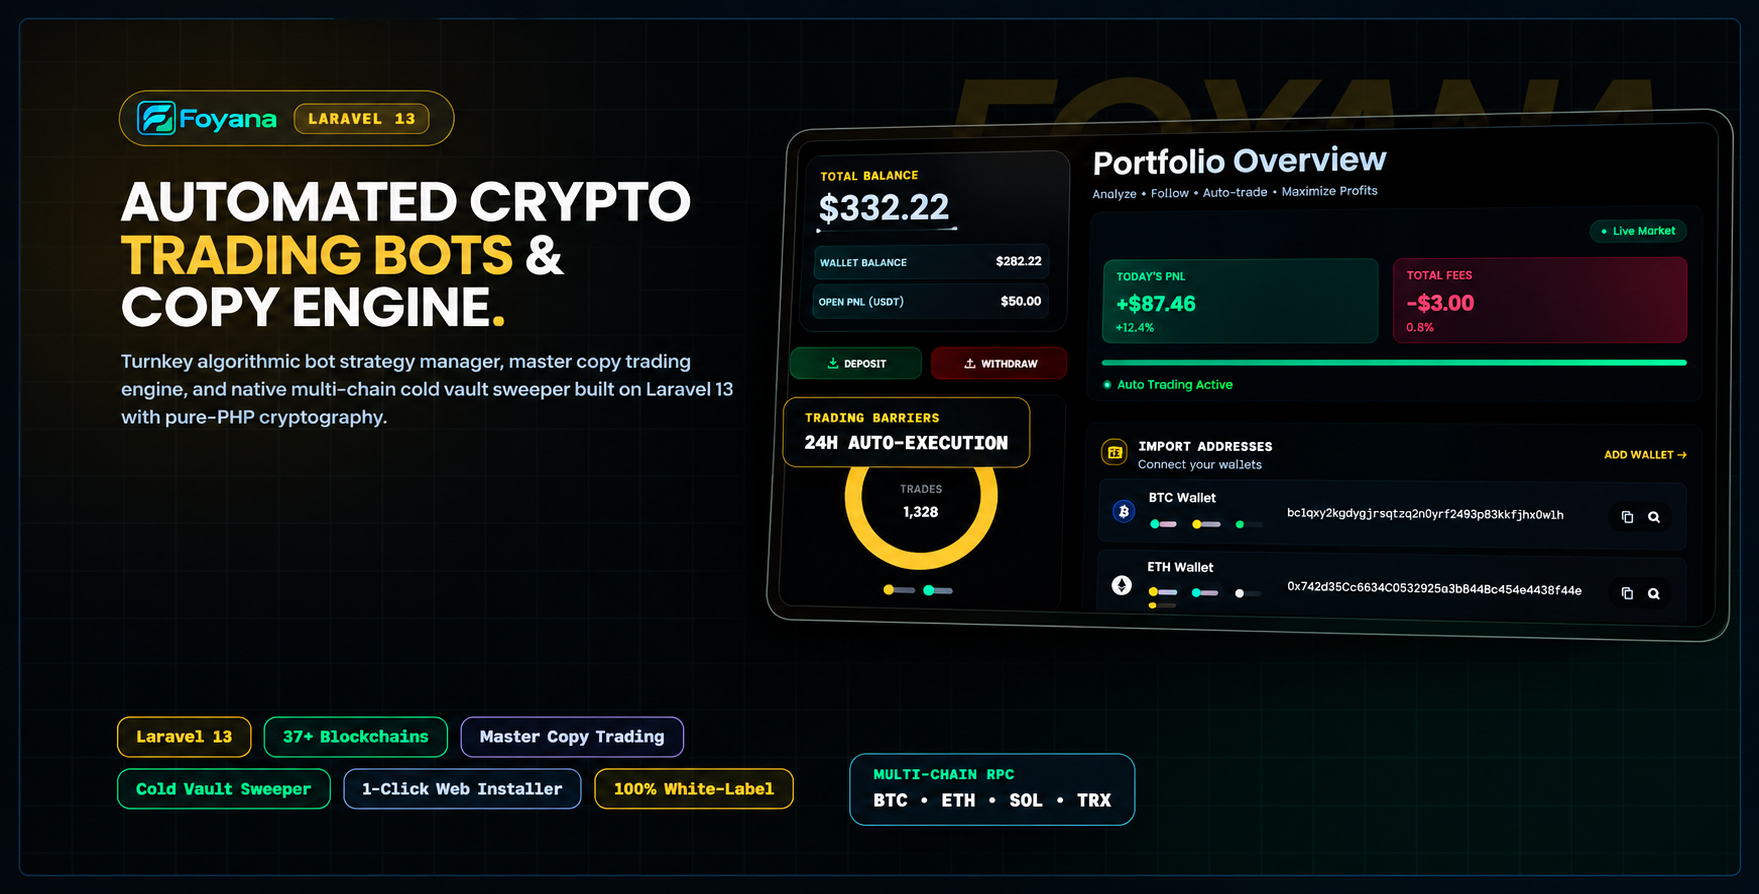Open the ADD WALLET link
The image size is (1759, 894).
tap(1645, 455)
